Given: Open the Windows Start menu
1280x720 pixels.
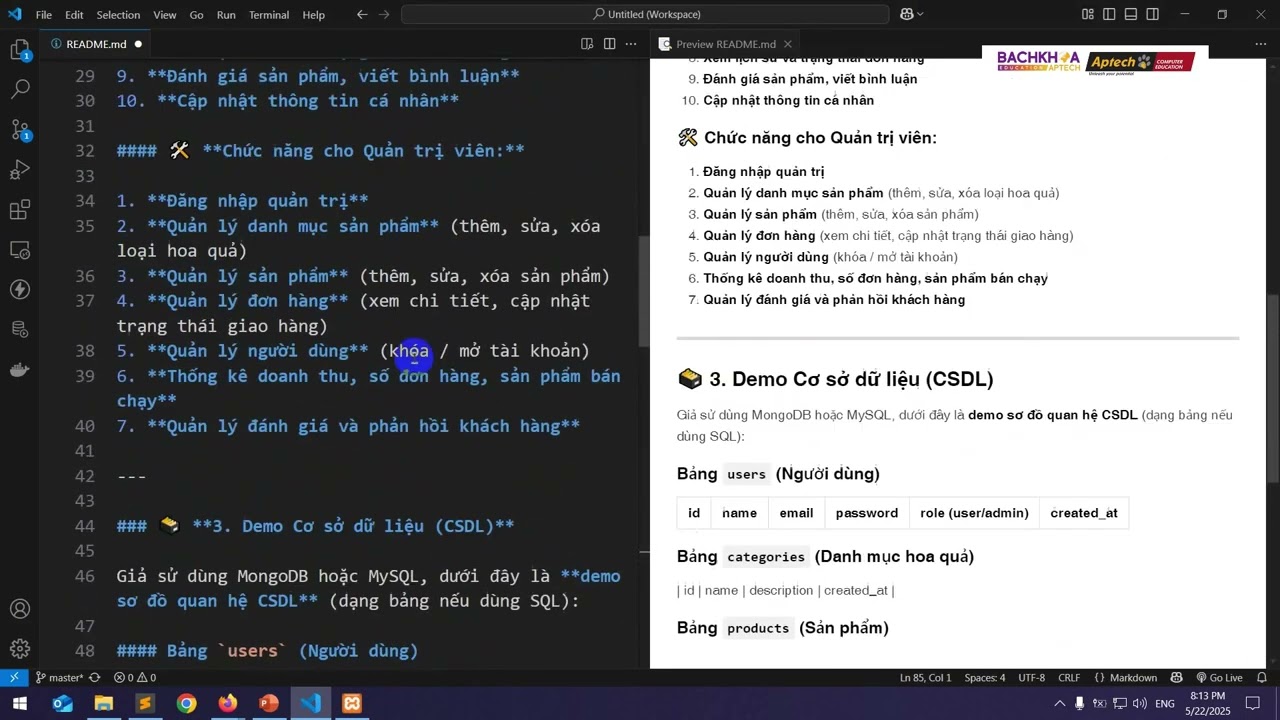Looking at the screenshot, I should click(19, 704).
